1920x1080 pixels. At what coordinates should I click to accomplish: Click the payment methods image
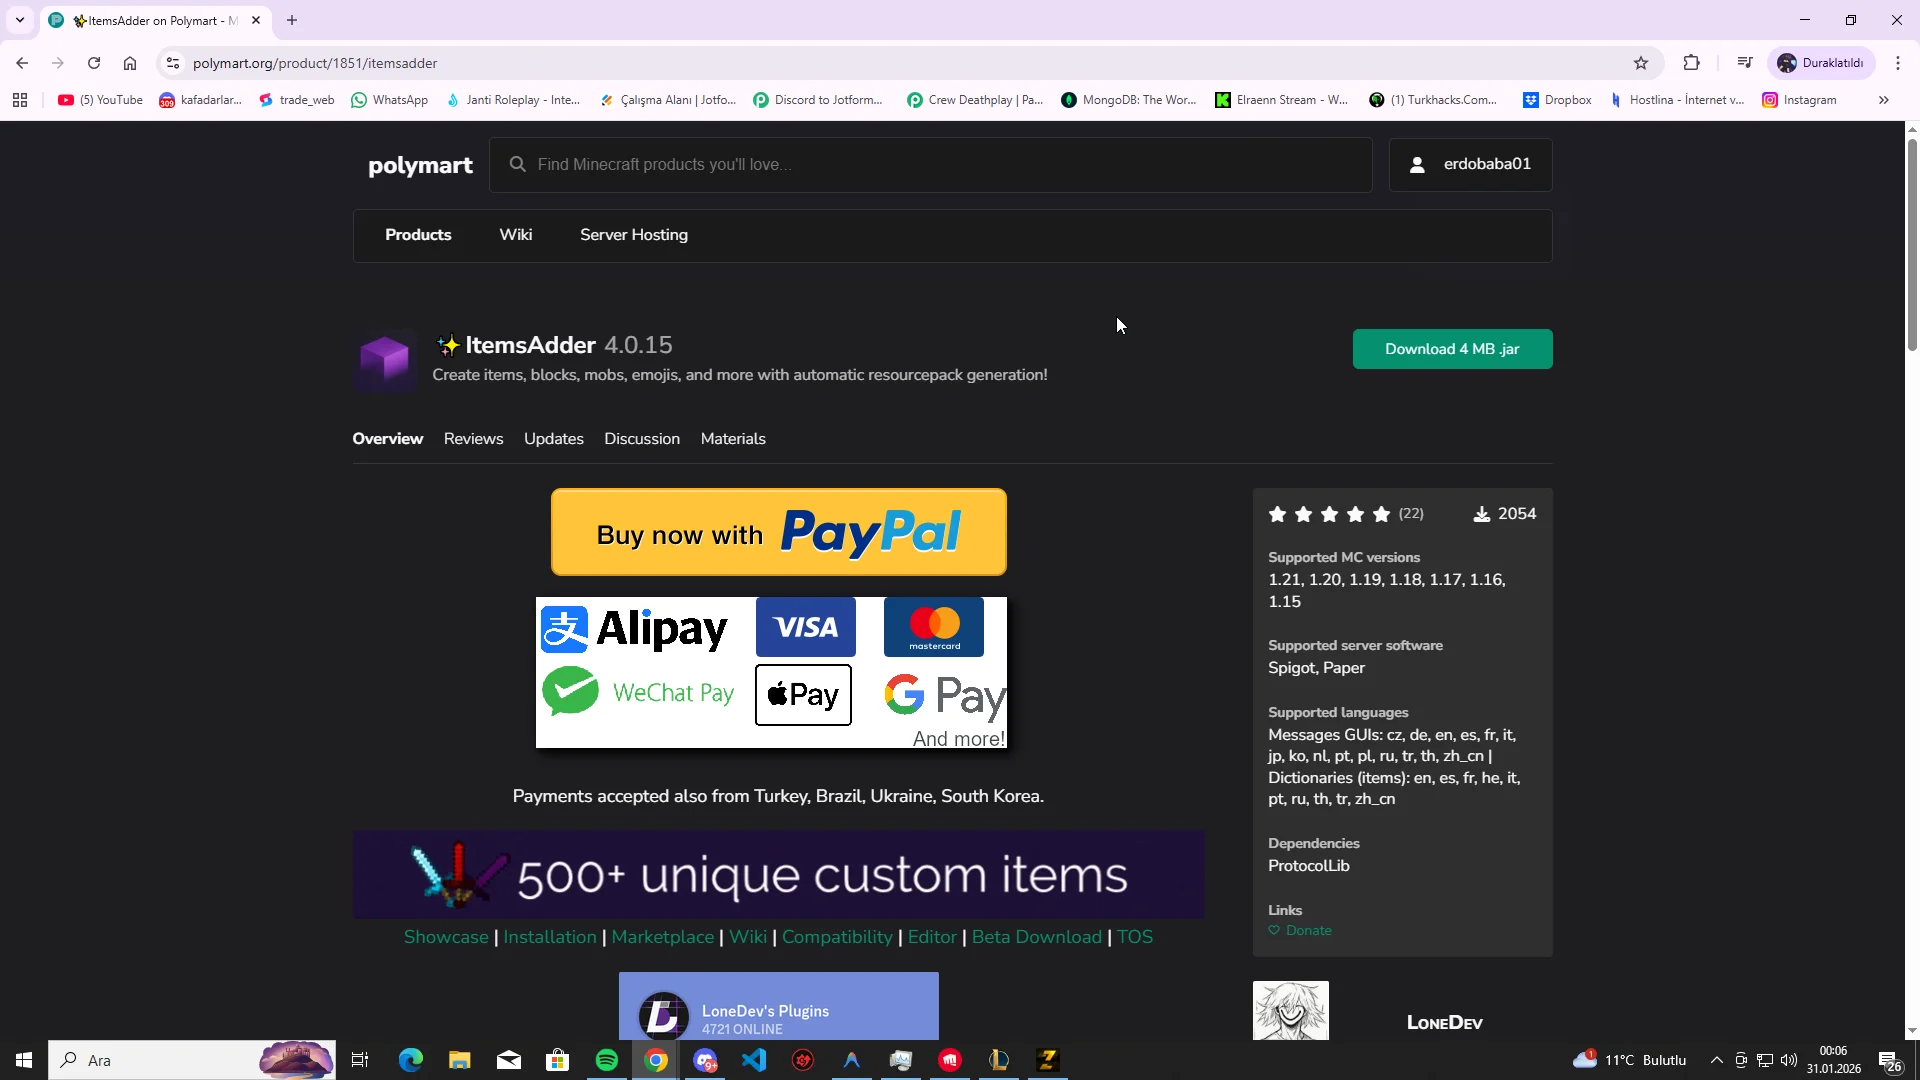(x=771, y=672)
